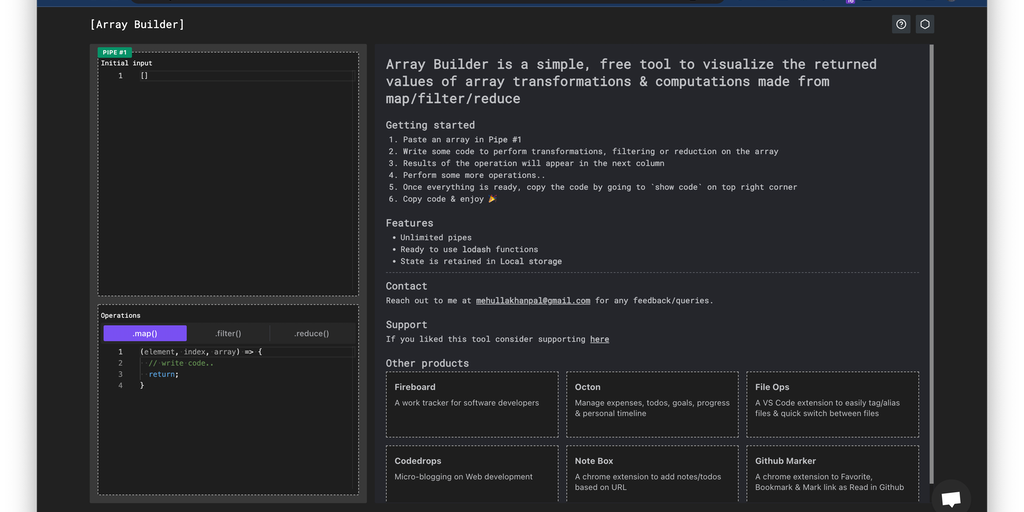Click the hexagon show code icon
The height and width of the screenshot is (512, 1024).
point(925,24)
